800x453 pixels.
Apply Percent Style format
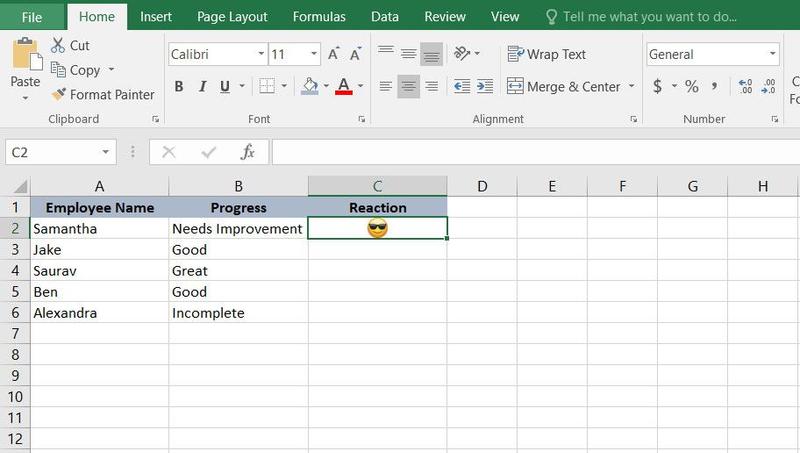click(692, 86)
